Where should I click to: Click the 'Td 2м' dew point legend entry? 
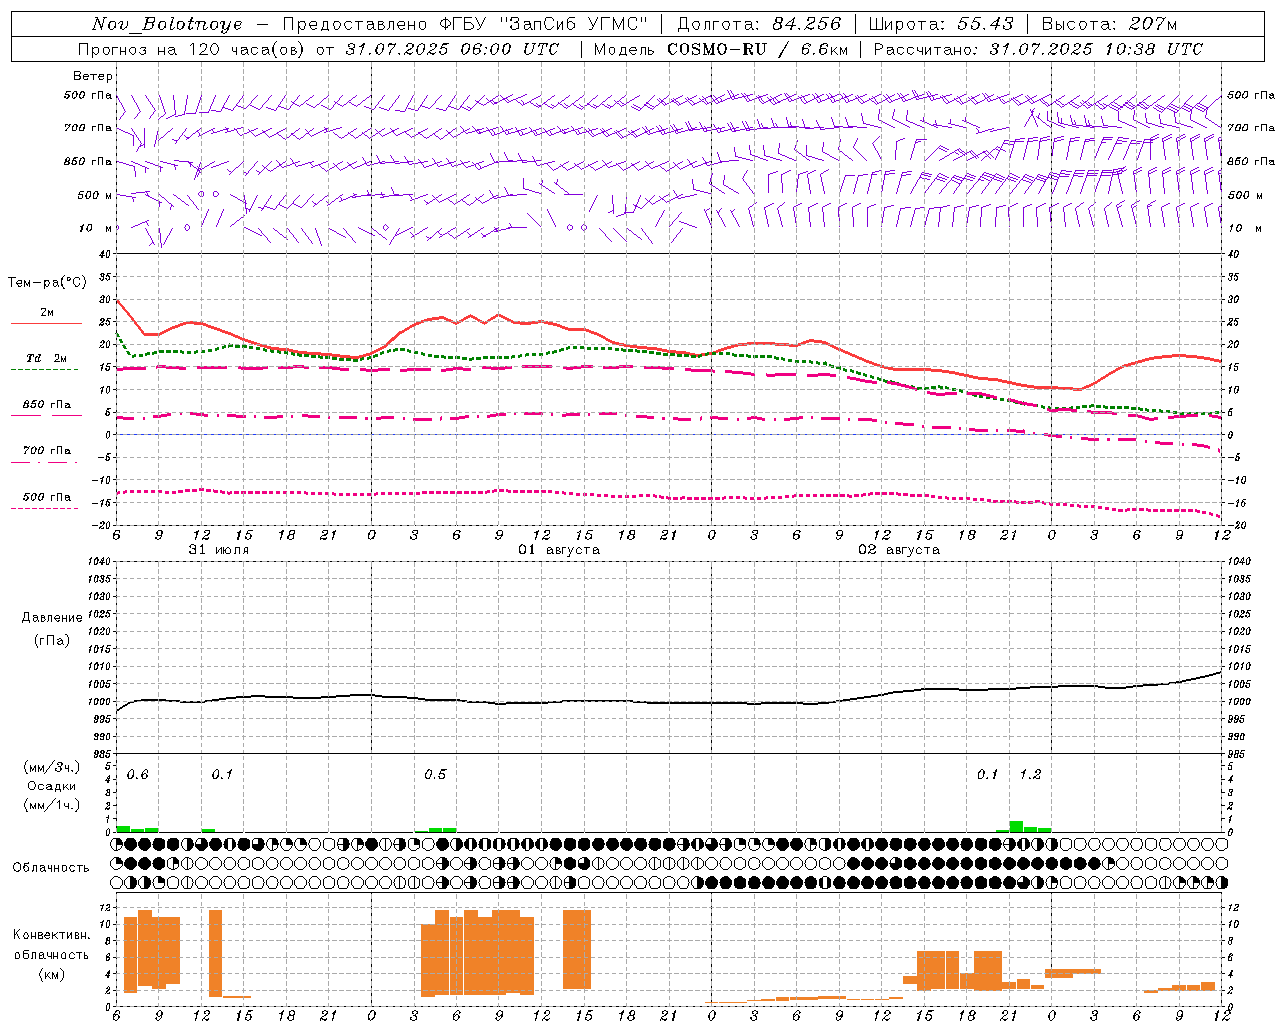pos(46,358)
